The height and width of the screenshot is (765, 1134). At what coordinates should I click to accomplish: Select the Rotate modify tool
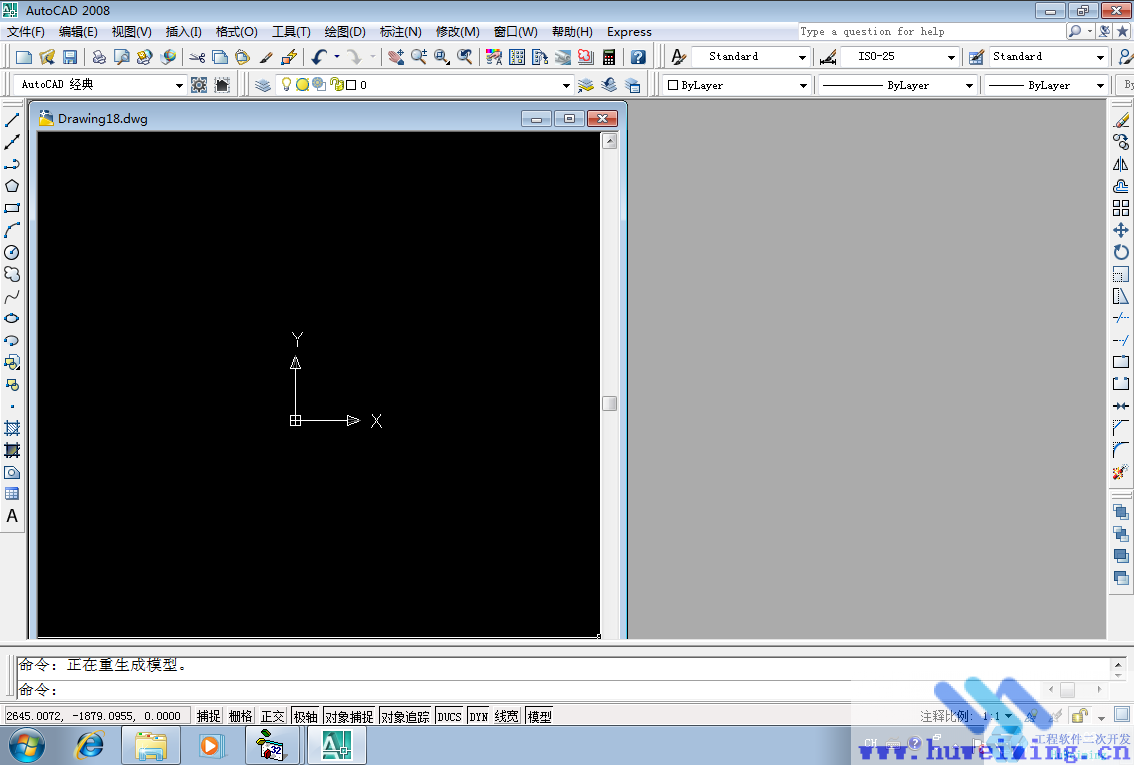pos(1121,252)
